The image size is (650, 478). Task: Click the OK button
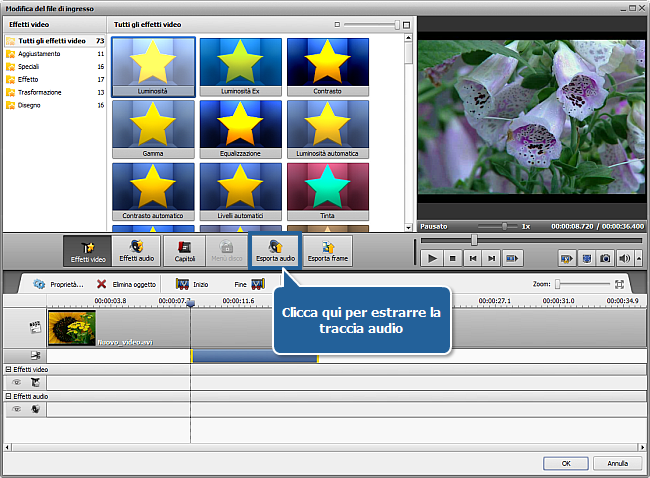click(x=566, y=463)
